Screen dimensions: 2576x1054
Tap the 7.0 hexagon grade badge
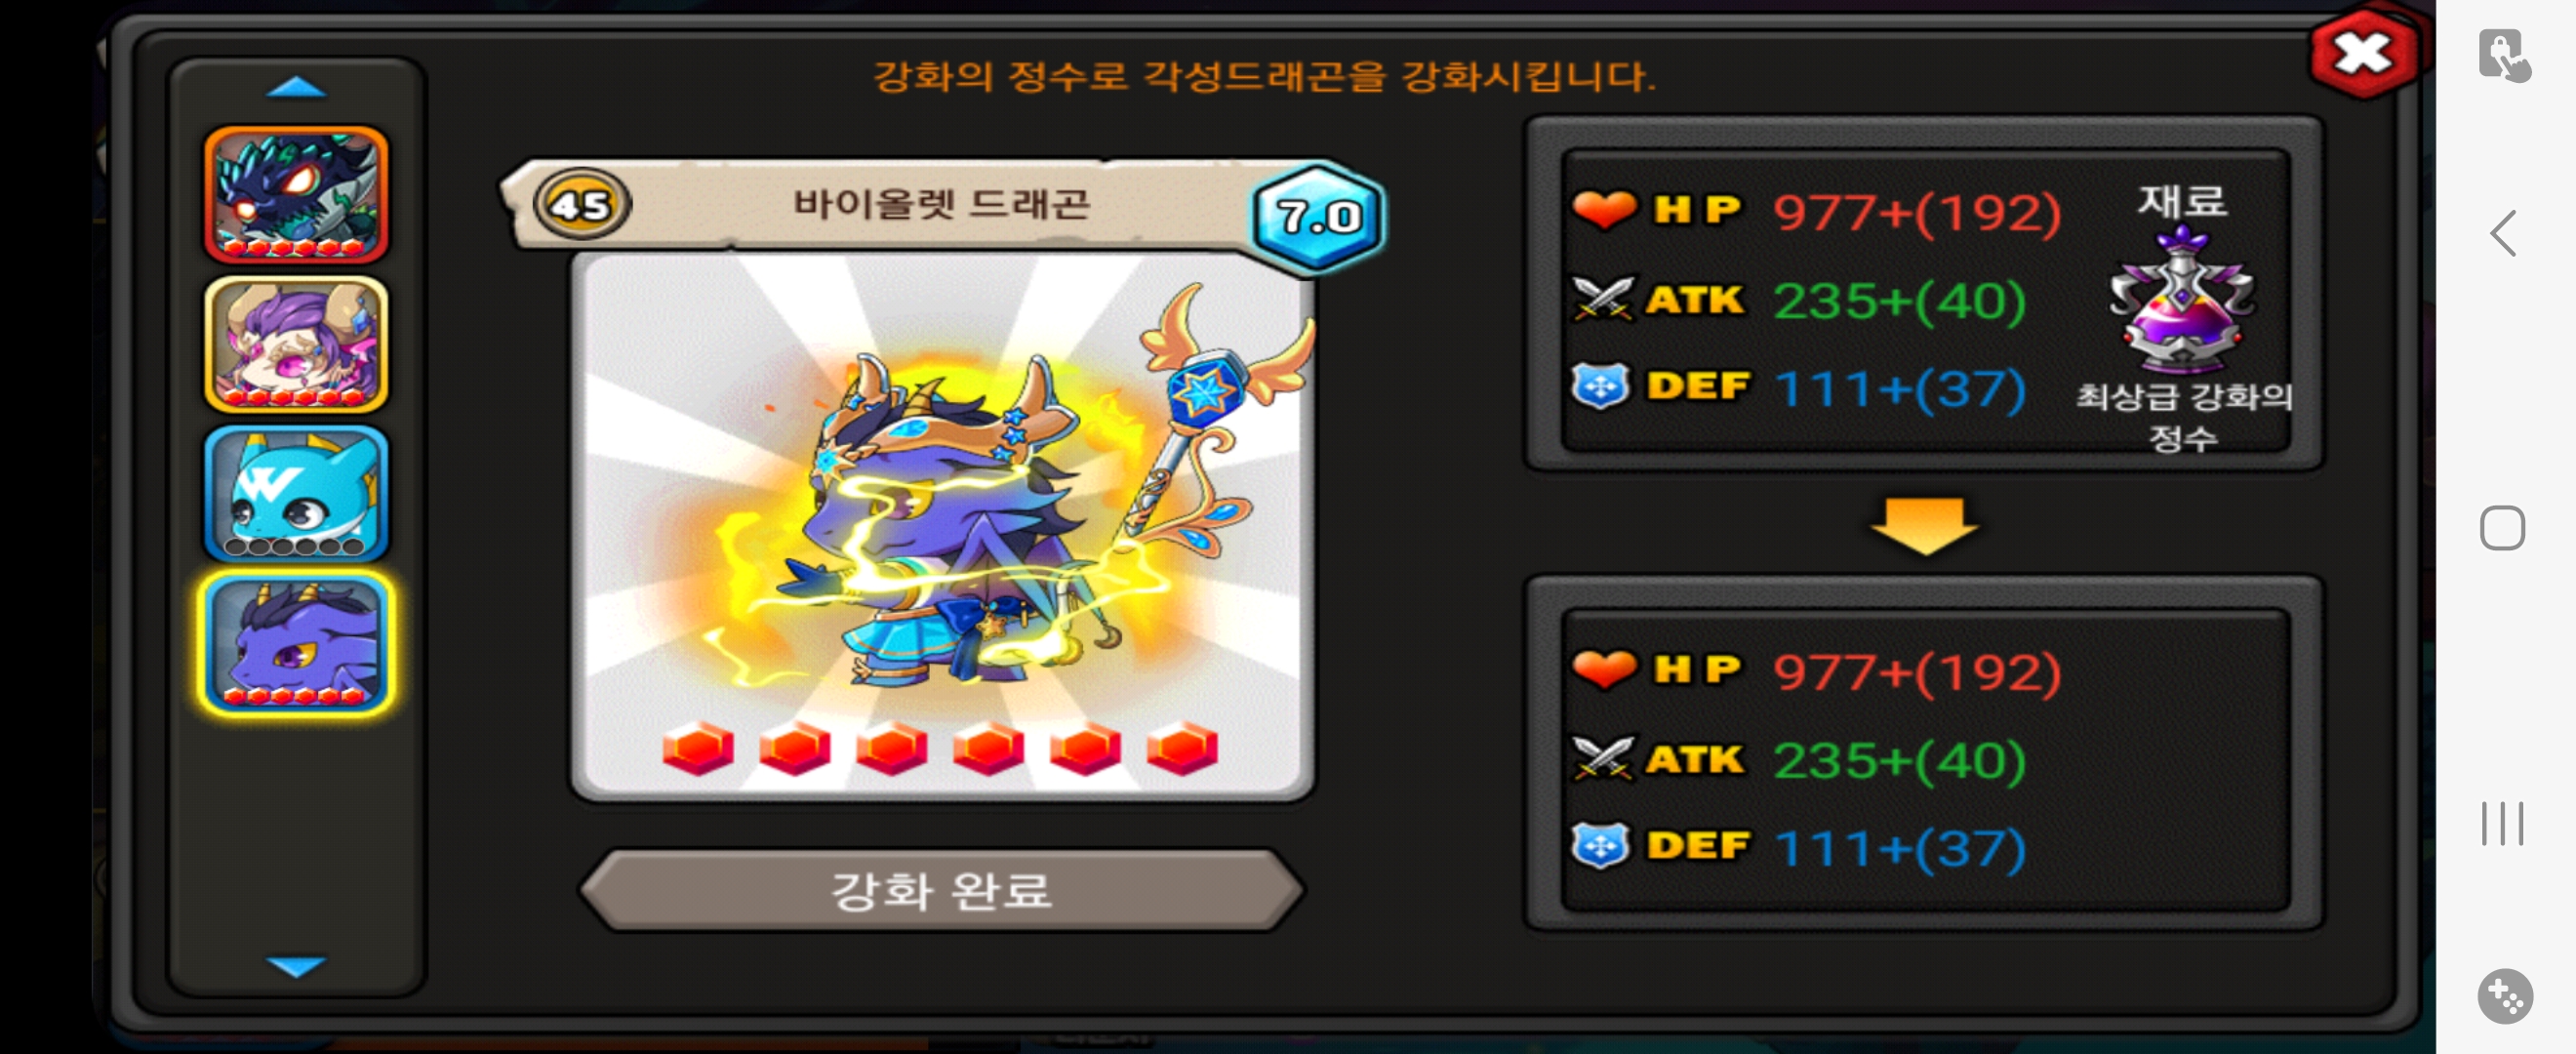point(1319,217)
